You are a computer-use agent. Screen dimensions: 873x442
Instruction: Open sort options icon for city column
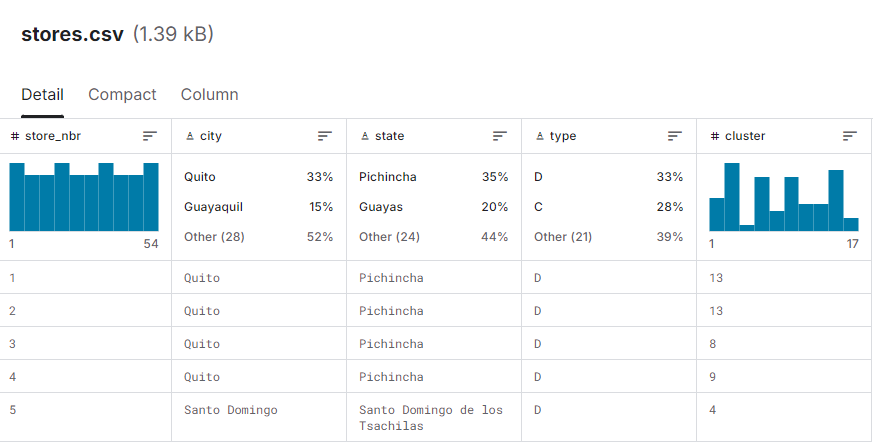(325, 136)
